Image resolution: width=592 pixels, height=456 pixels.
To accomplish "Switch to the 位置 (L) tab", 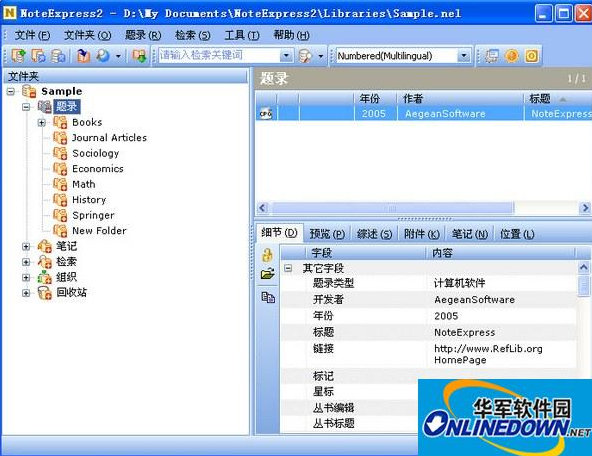I will coord(517,234).
